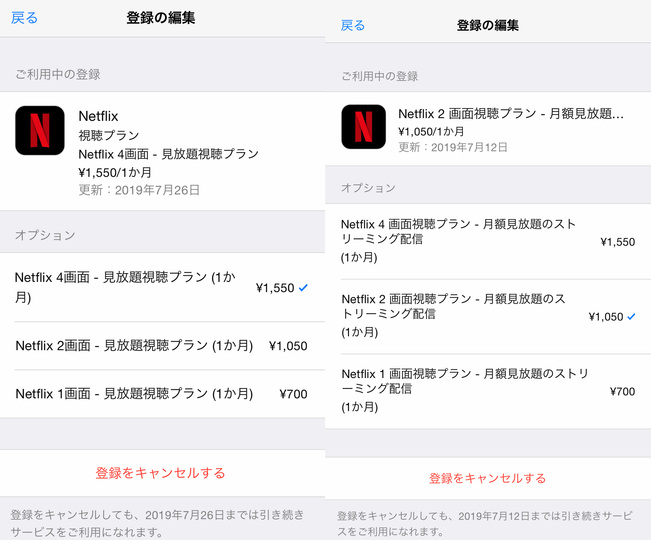Tap the Netflix app icon in left screen
The image size is (651, 540).
coord(40,130)
